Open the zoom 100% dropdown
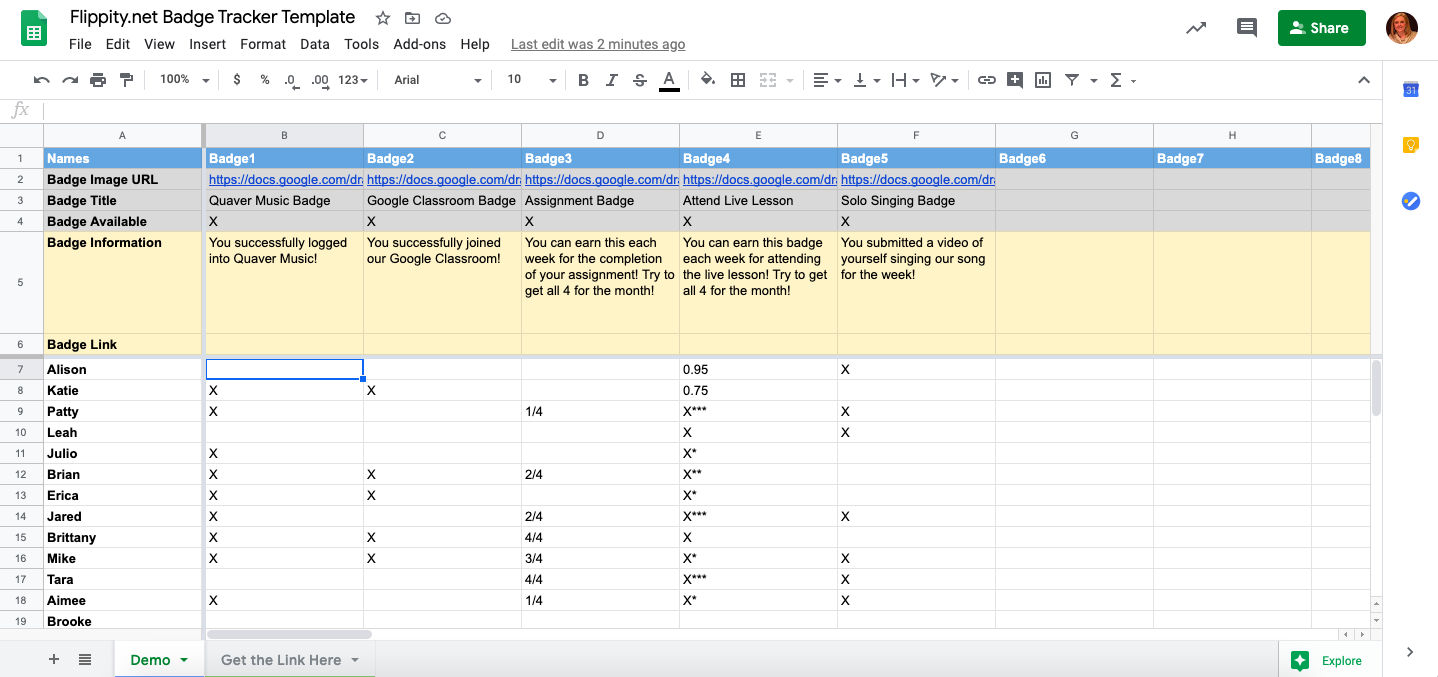 click(185, 80)
